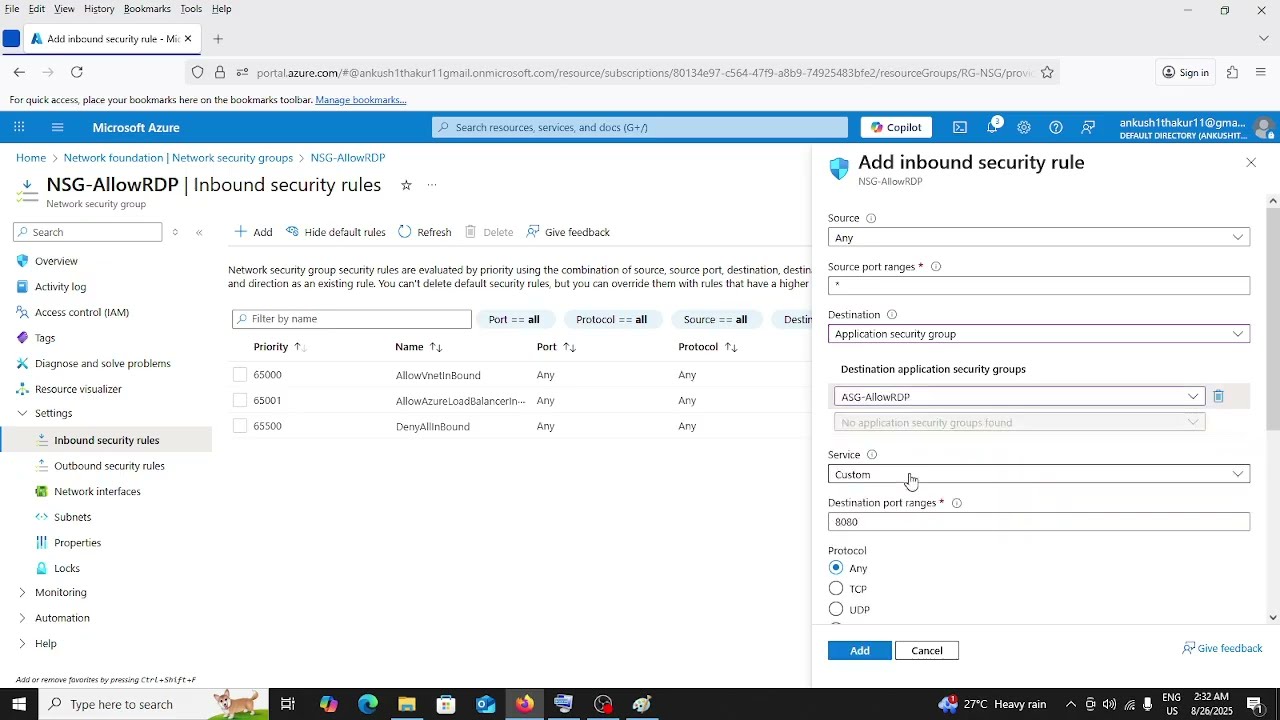Open the Copilot button
1280x720 pixels.
(896, 127)
